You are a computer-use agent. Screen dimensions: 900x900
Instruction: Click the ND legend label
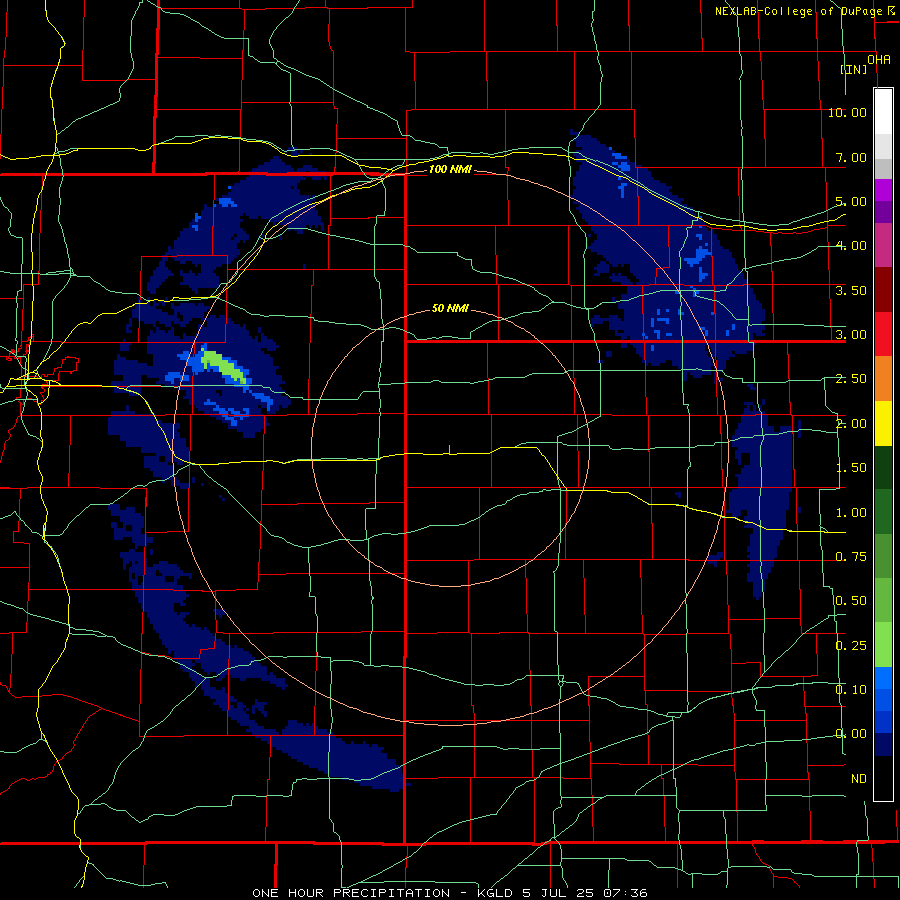pos(859,779)
